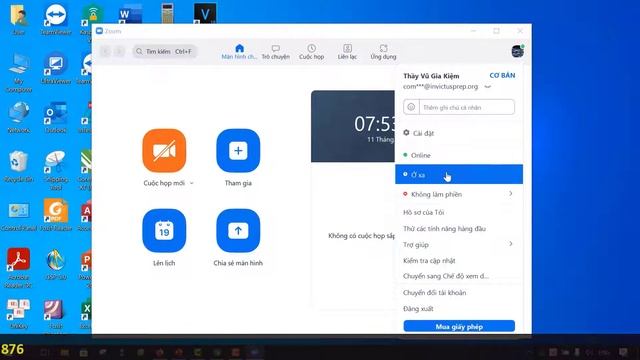Image resolution: width=640 pixels, height=360 pixels.
Task: Click the Thêm ghi chú cá nhân note field
Action: tap(467, 107)
